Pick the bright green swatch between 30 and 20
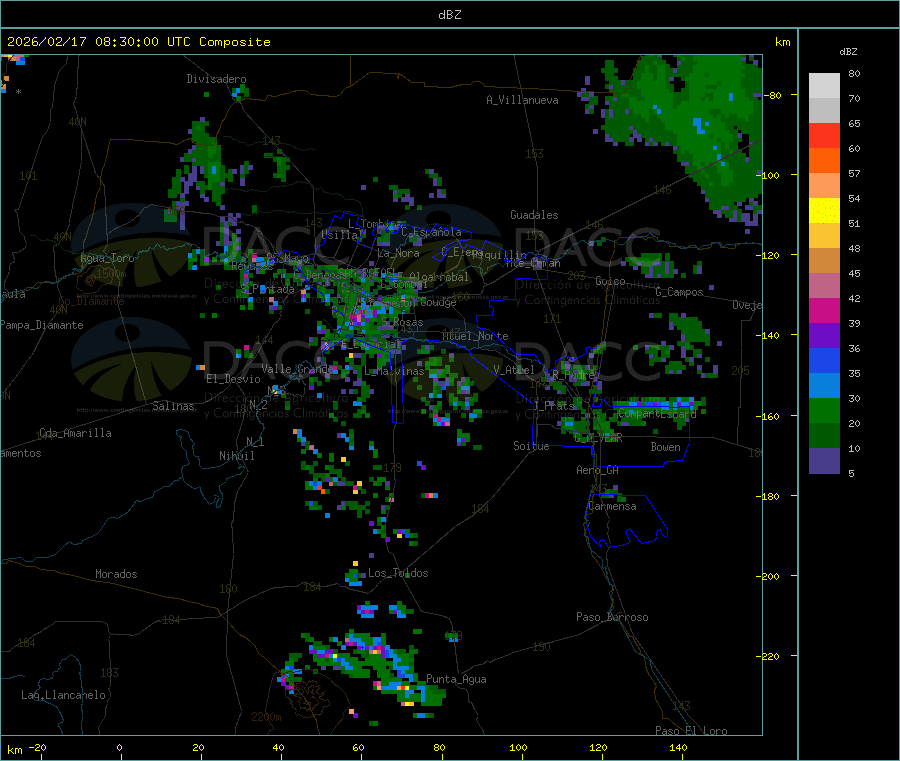This screenshot has height=761, width=900. [x=824, y=410]
